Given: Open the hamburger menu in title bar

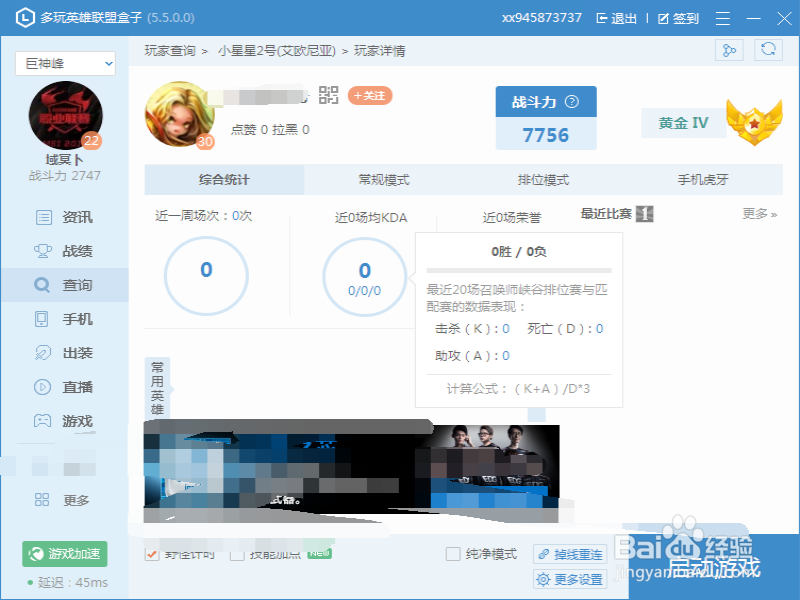Looking at the screenshot, I should (x=722, y=18).
